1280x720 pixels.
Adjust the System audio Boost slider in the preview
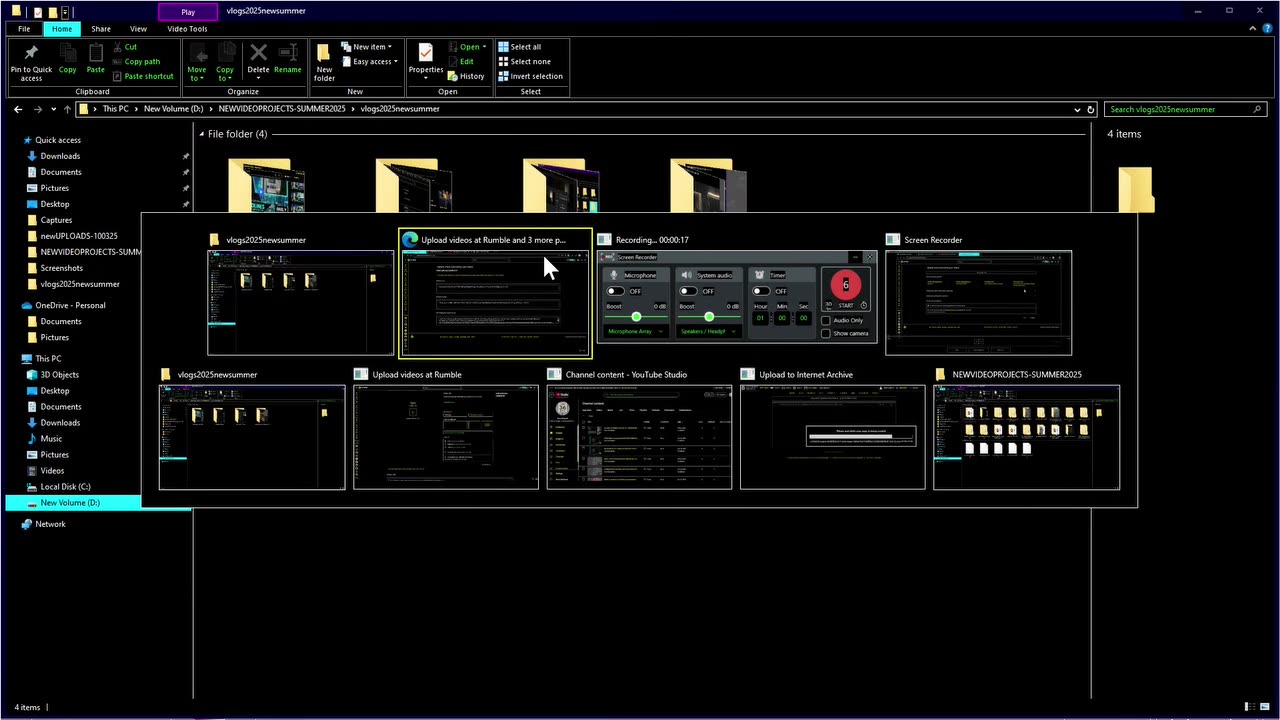[x=708, y=316]
